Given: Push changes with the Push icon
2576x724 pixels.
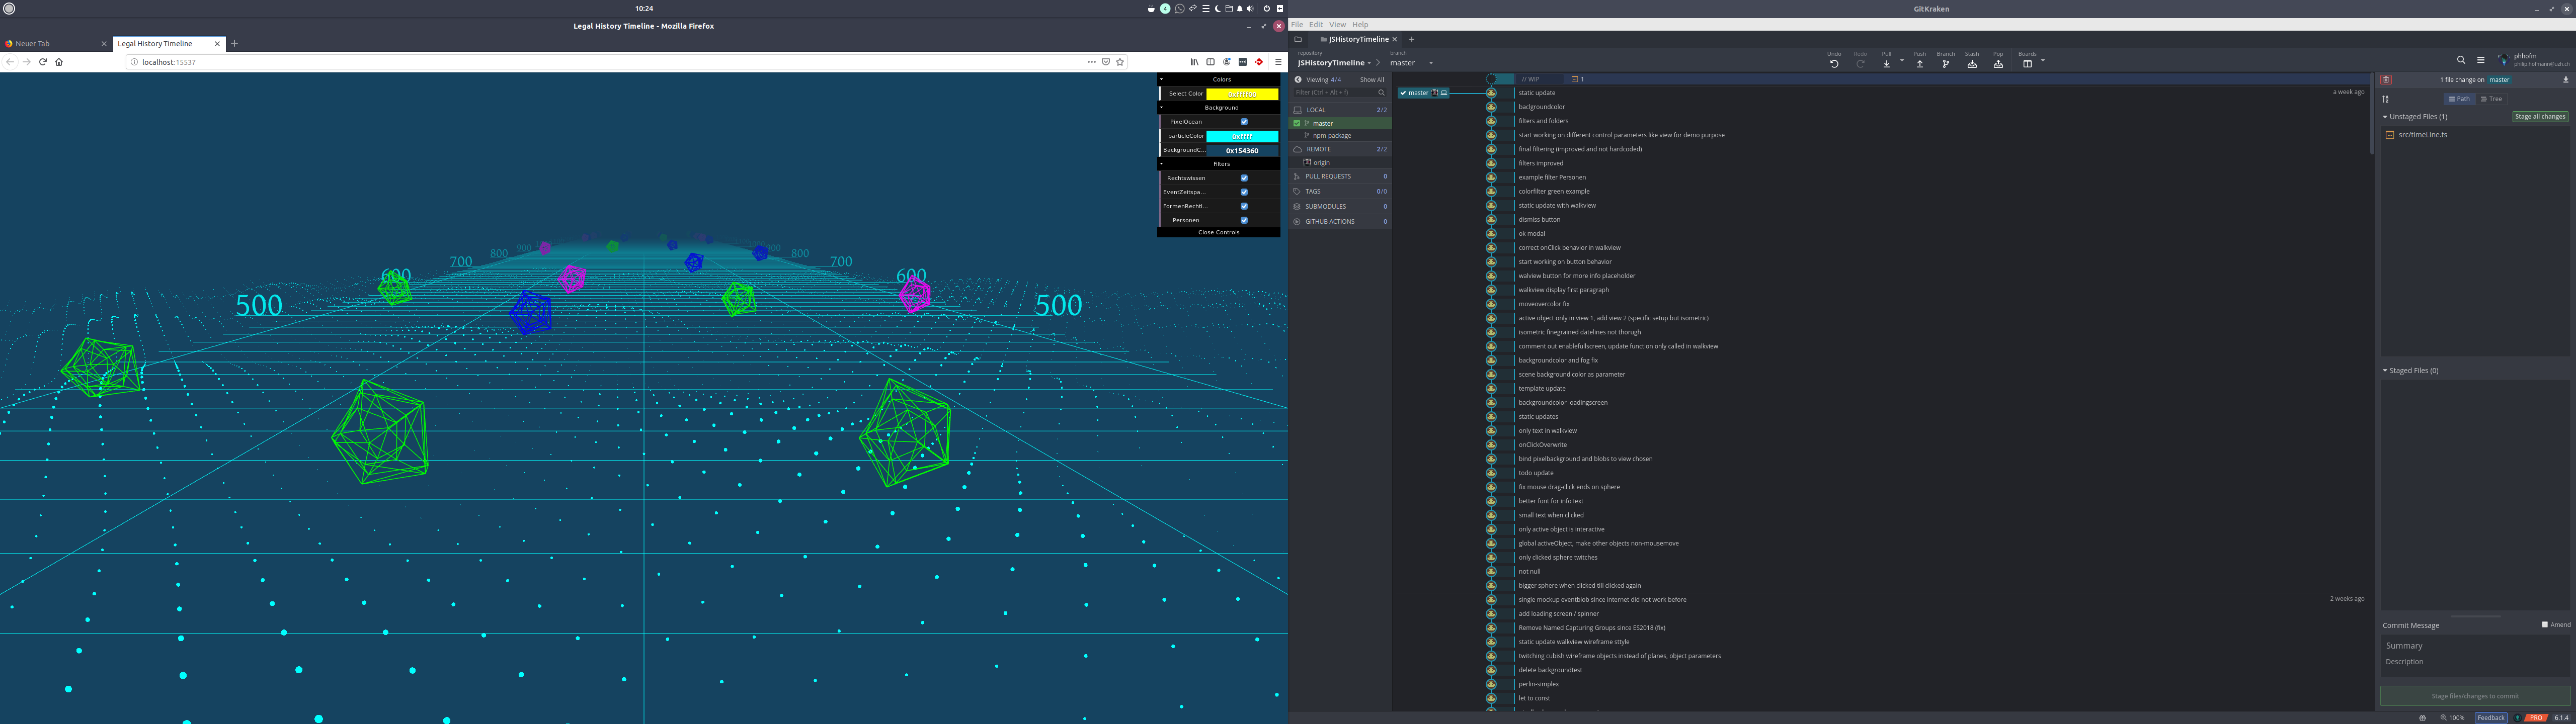Looking at the screenshot, I should (1920, 64).
